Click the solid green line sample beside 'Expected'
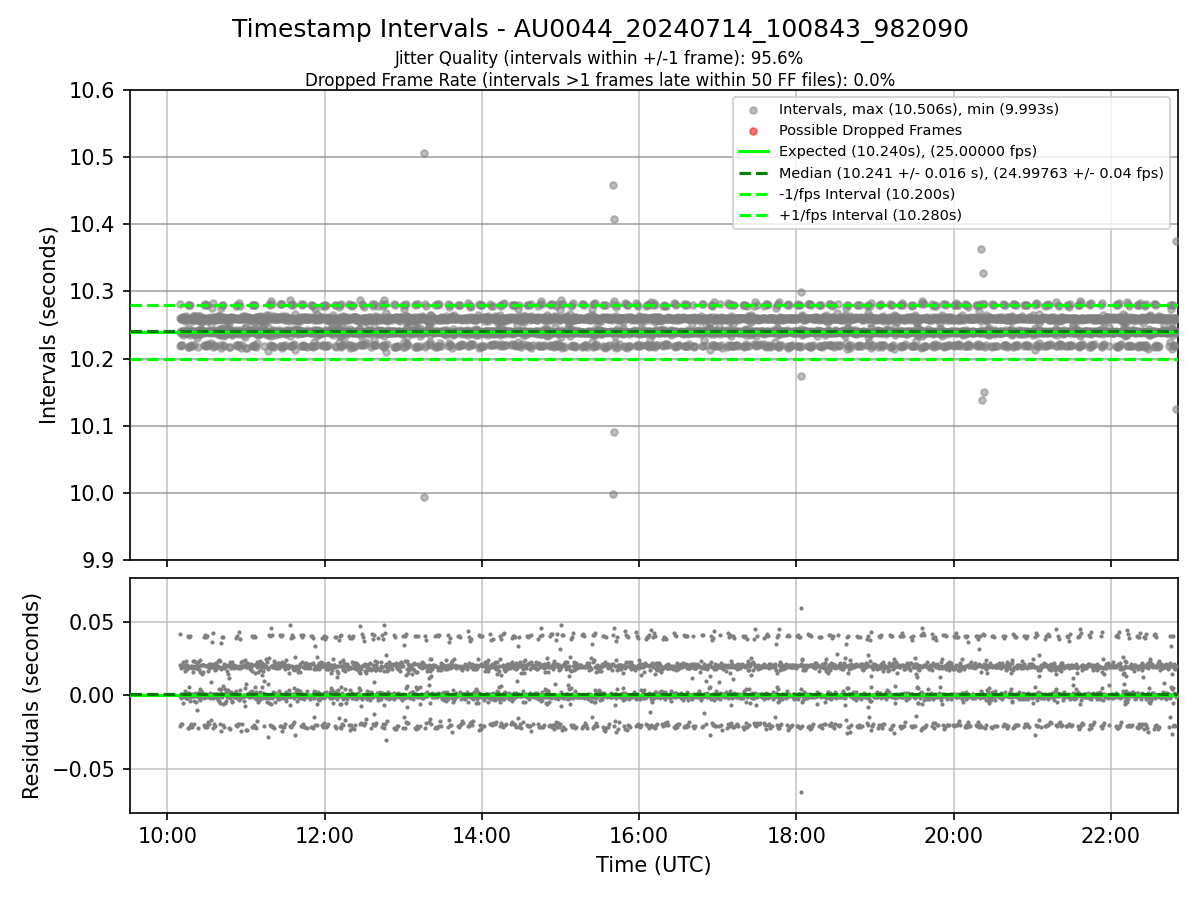 tap(754, 151)
